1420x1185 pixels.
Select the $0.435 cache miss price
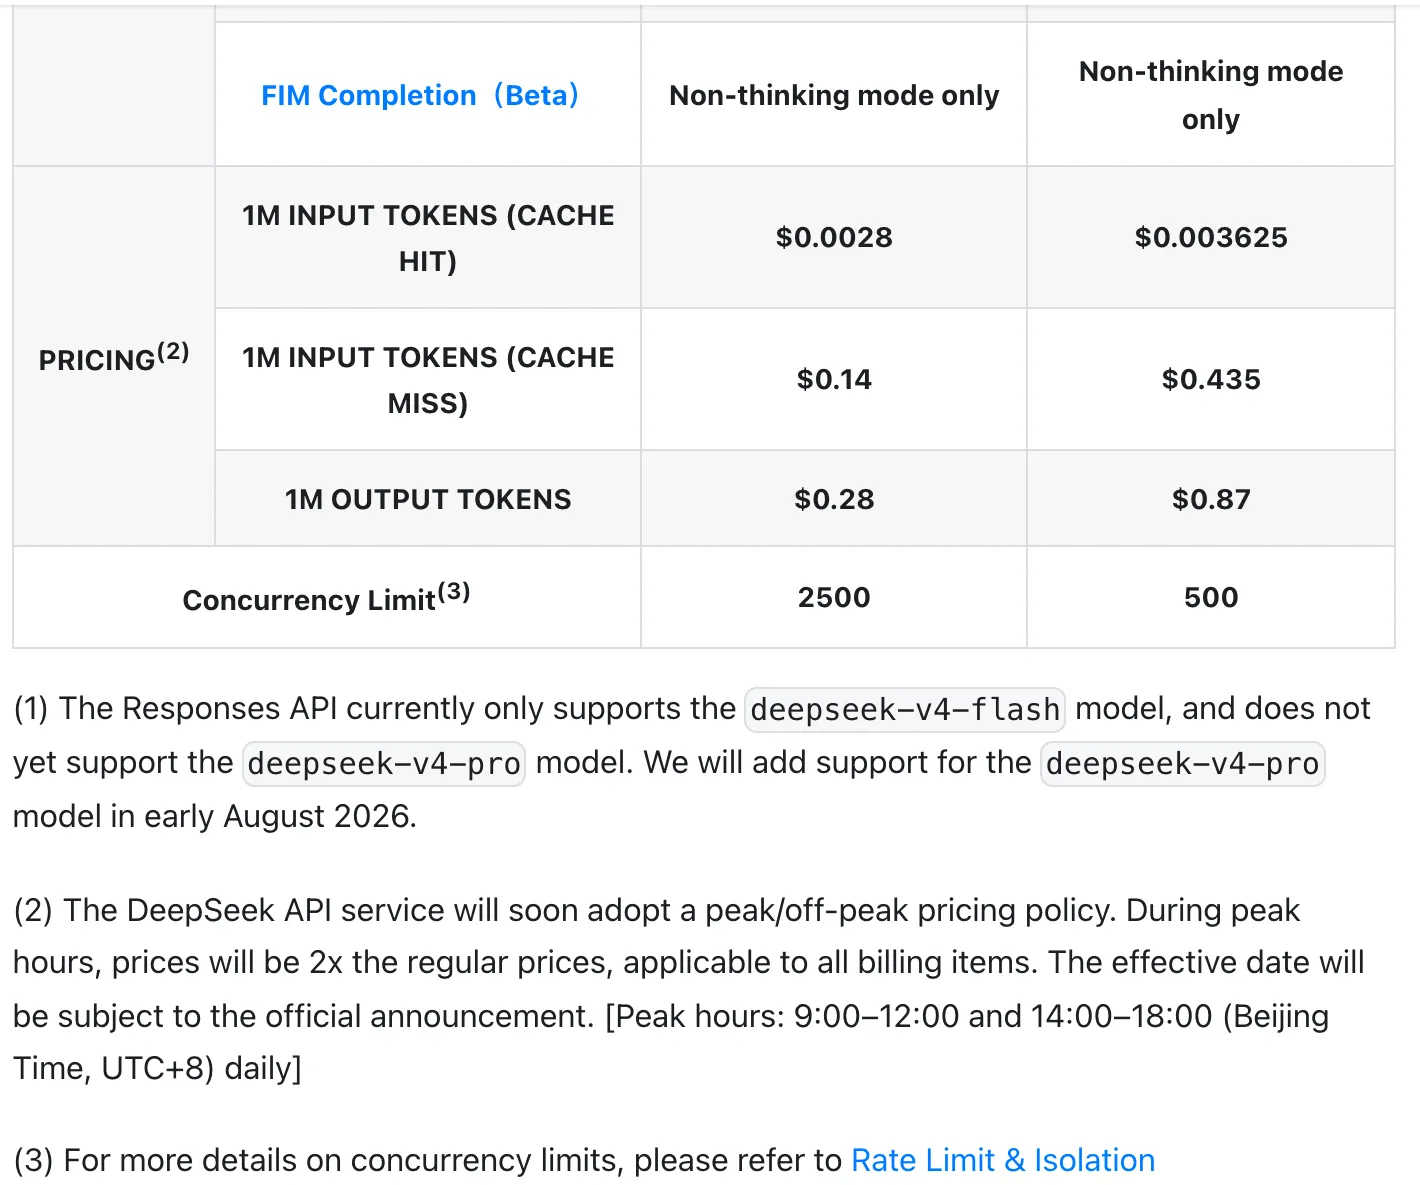coord(1211,379)
